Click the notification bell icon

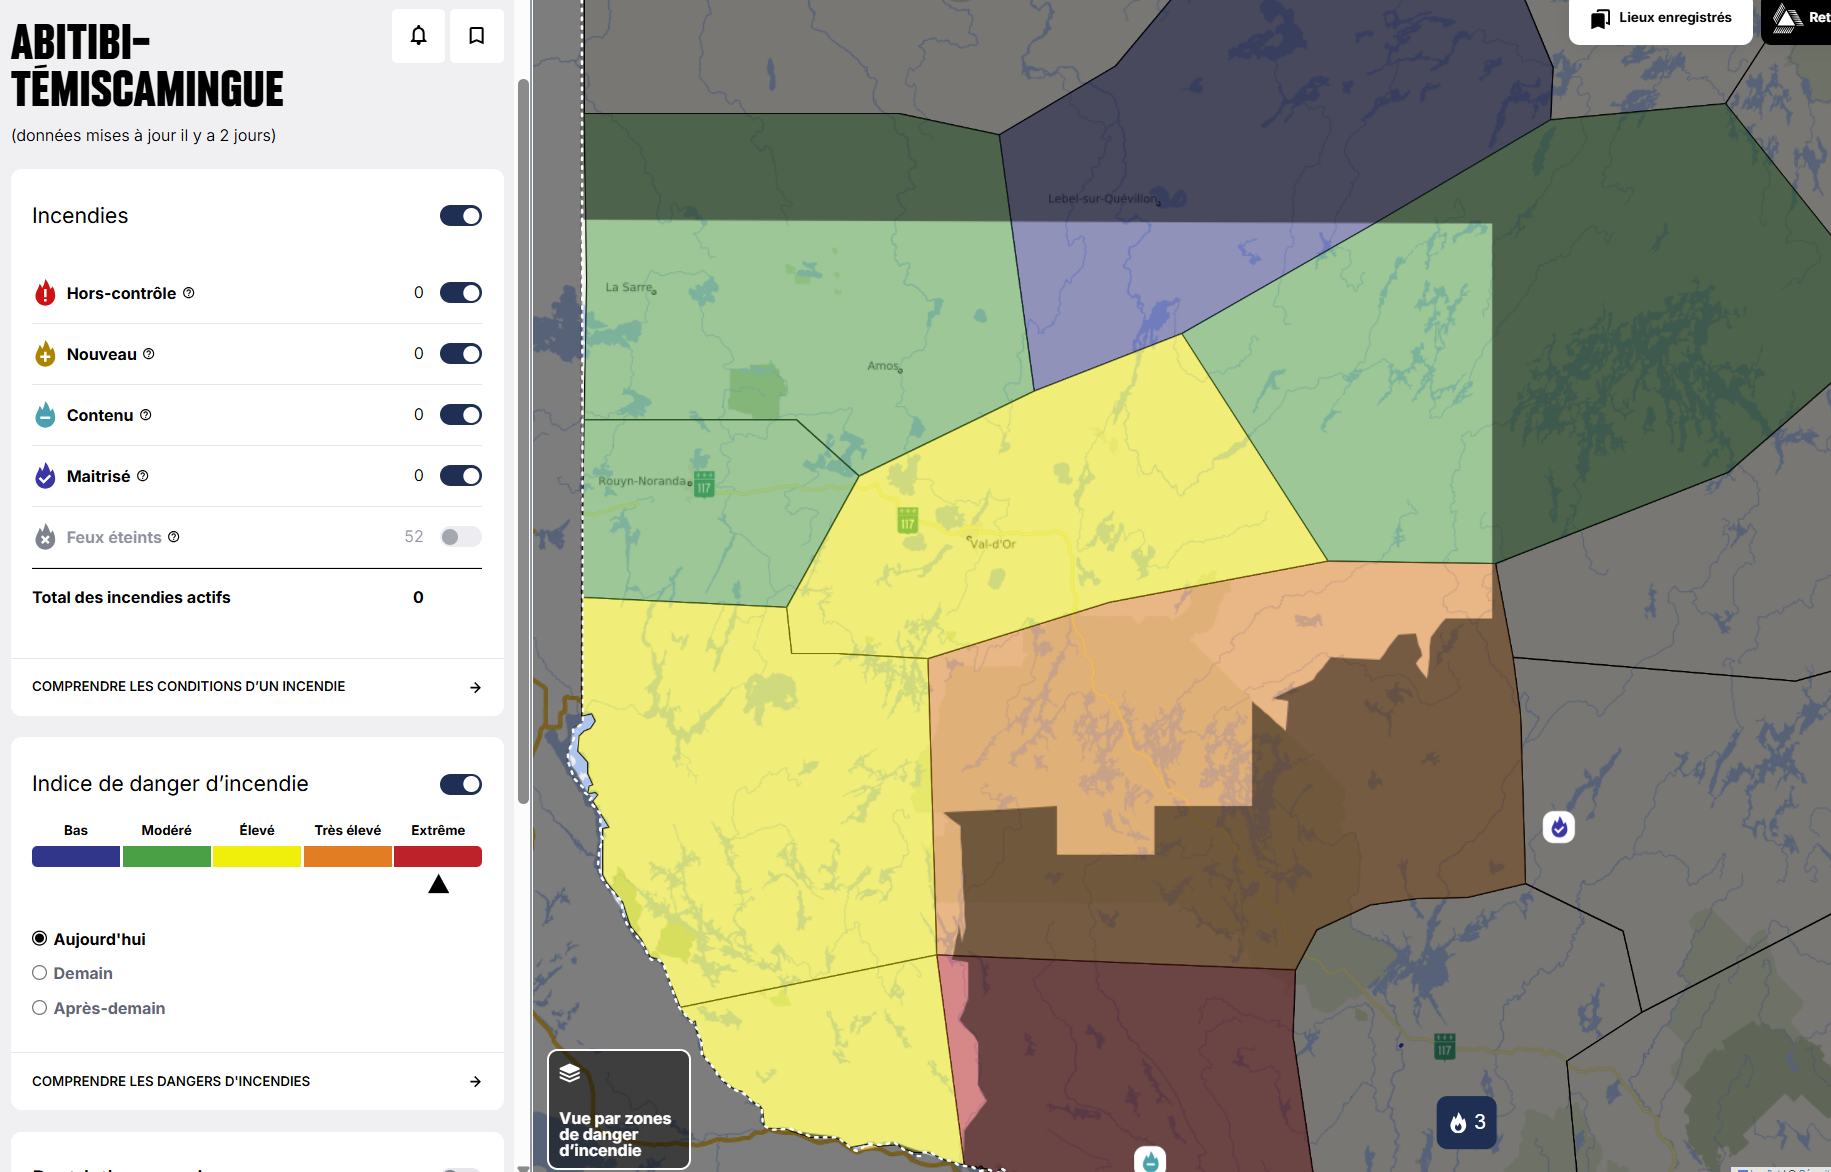click(x=418, y=36)
